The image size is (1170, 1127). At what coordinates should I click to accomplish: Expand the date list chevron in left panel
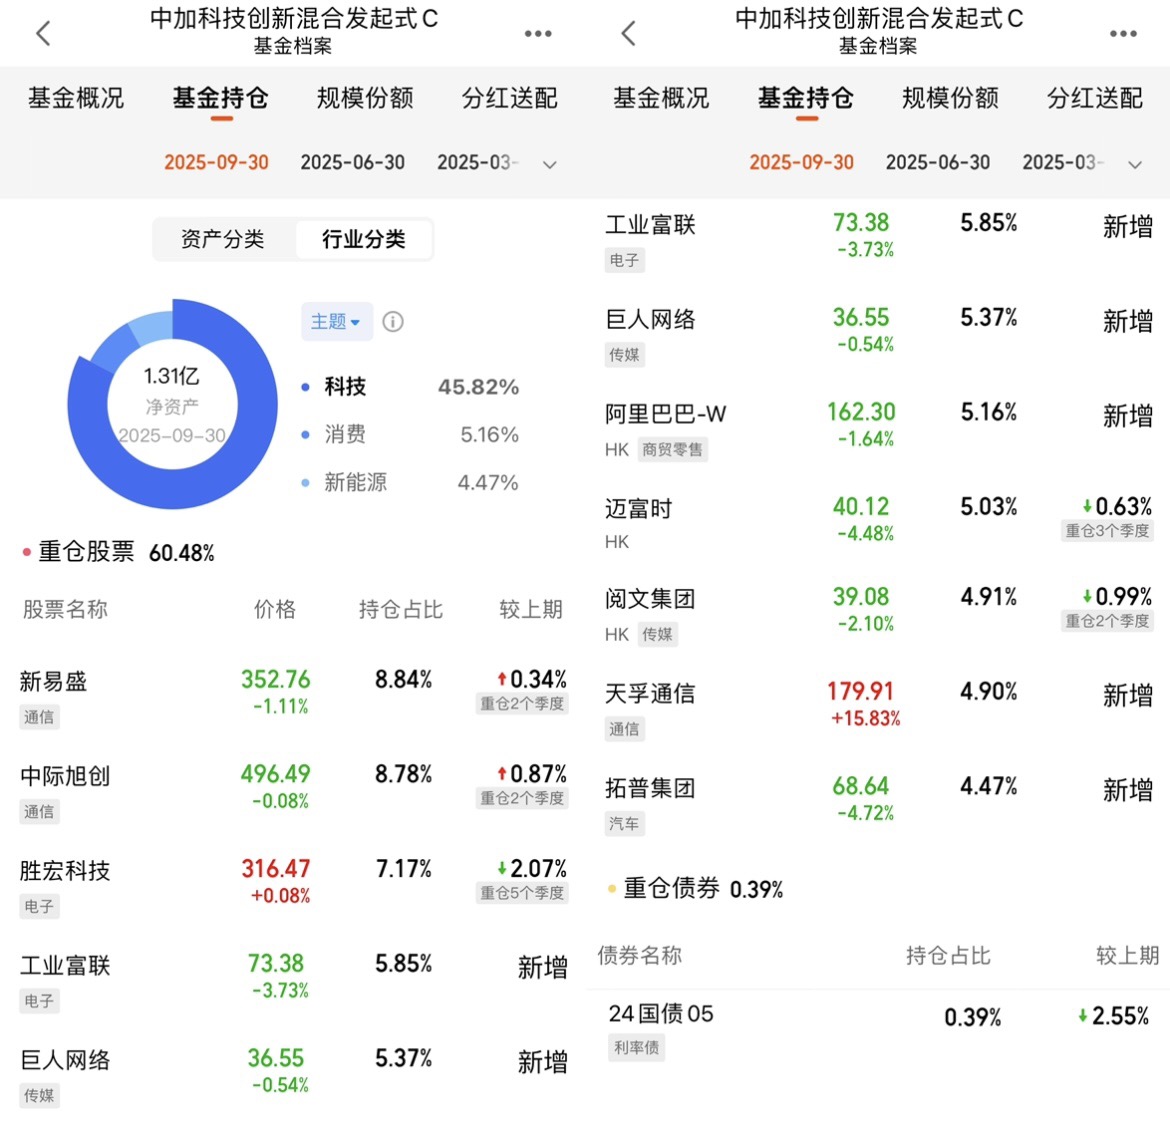click(549, 164)
